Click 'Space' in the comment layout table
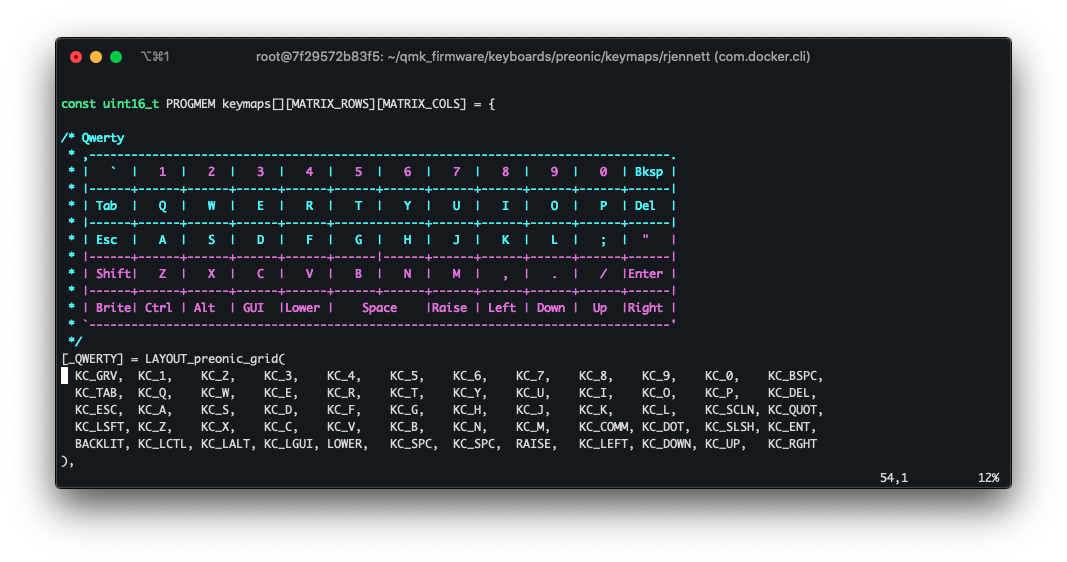The height and width of the screenshot is (562, 1067). click(380, 308)
